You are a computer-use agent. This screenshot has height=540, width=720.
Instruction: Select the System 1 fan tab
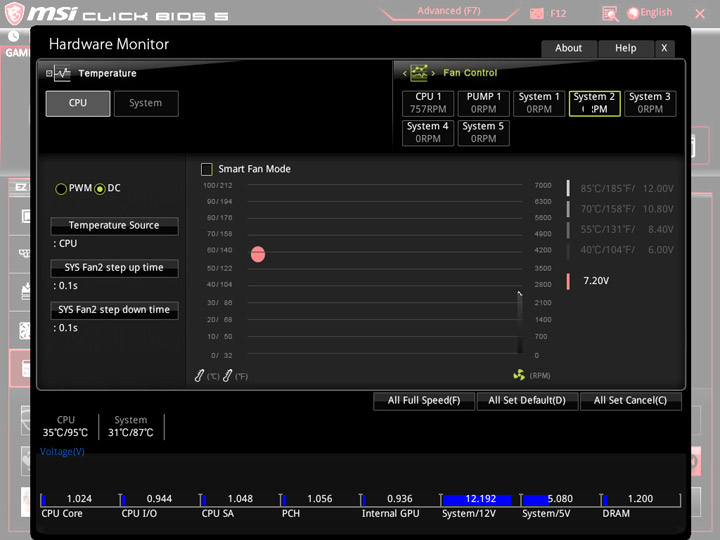(539, 103)
